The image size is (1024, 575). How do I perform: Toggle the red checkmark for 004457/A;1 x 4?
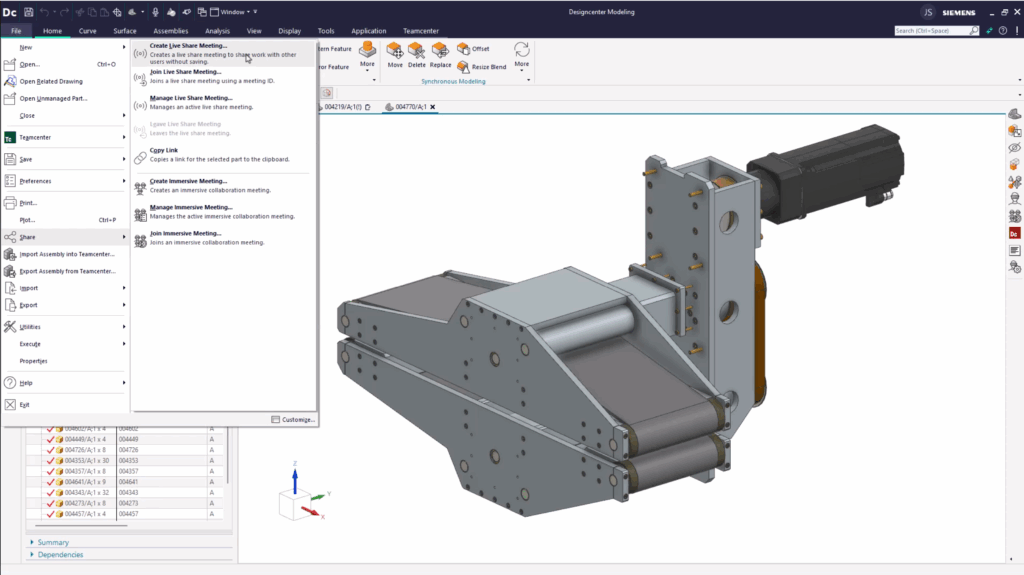pyautogui.click(x=50, y=514)
